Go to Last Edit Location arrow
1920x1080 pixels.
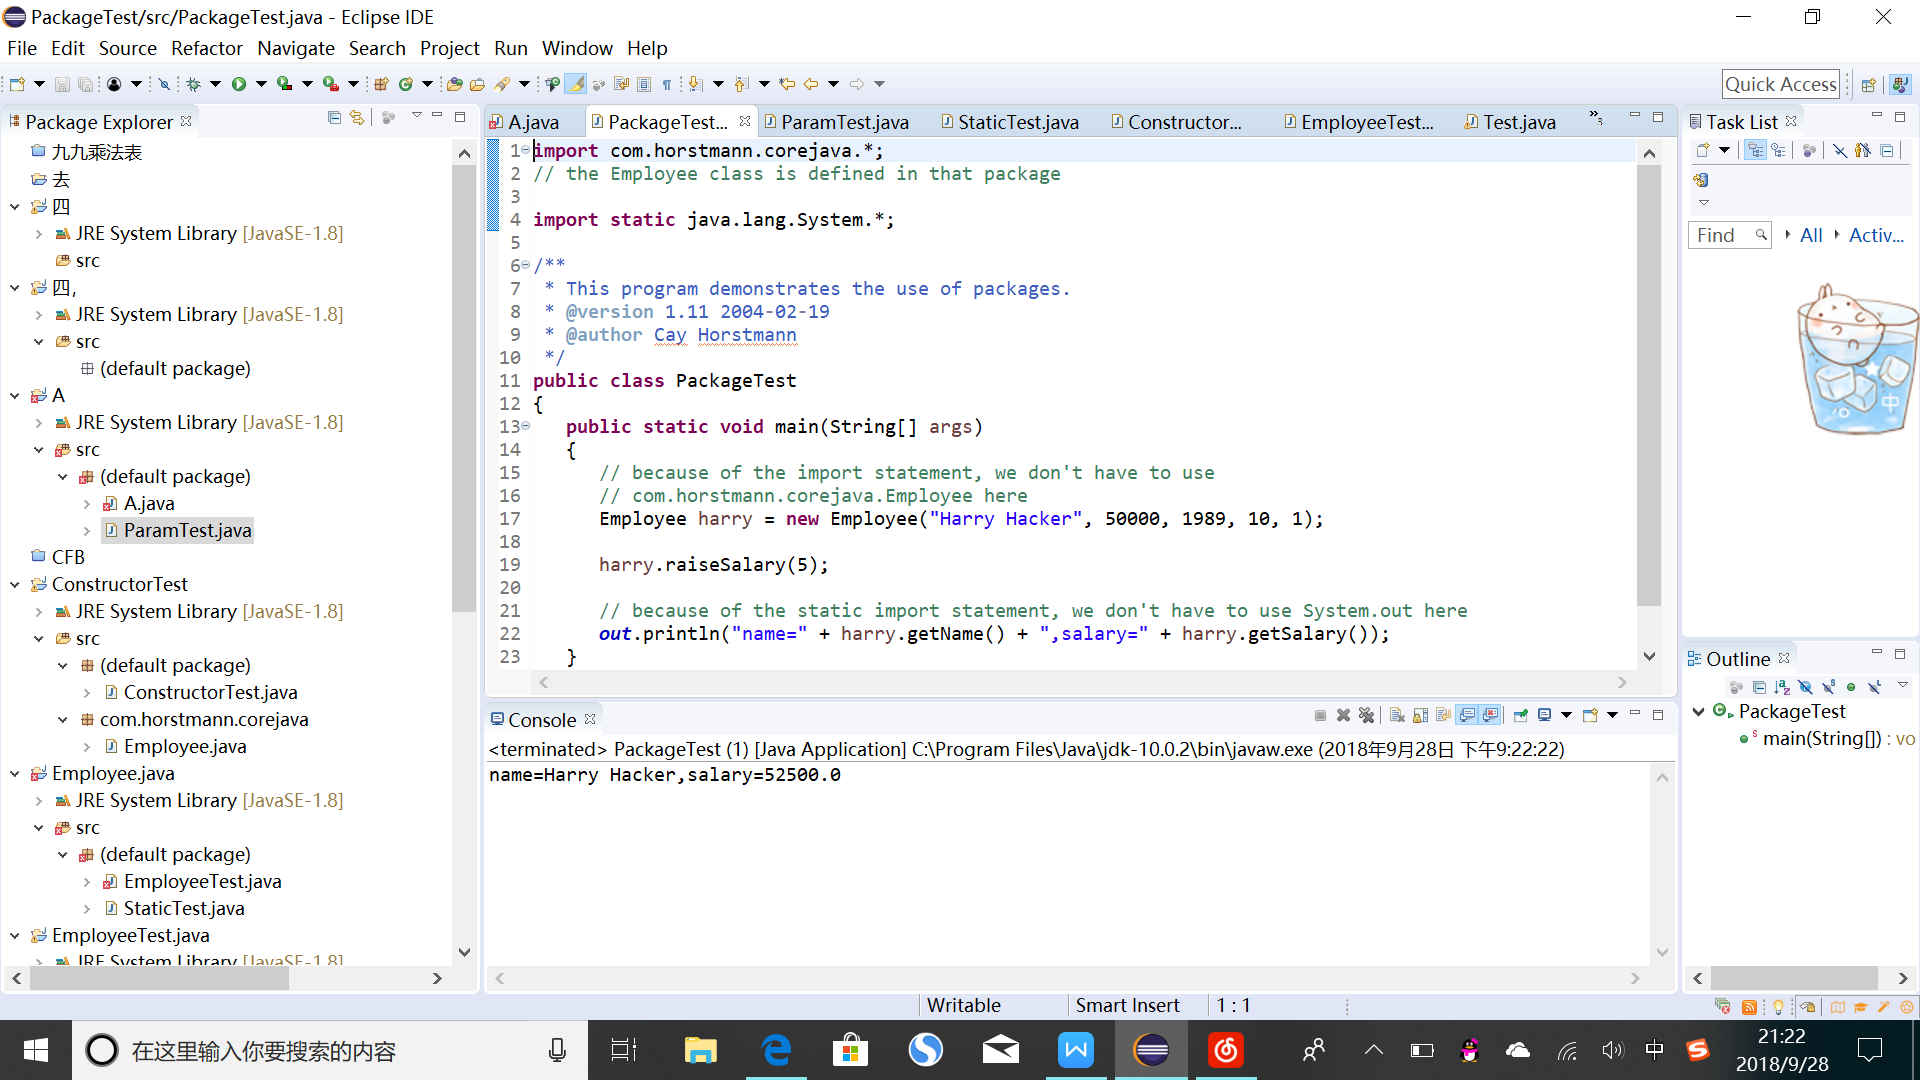click(787, 84)
